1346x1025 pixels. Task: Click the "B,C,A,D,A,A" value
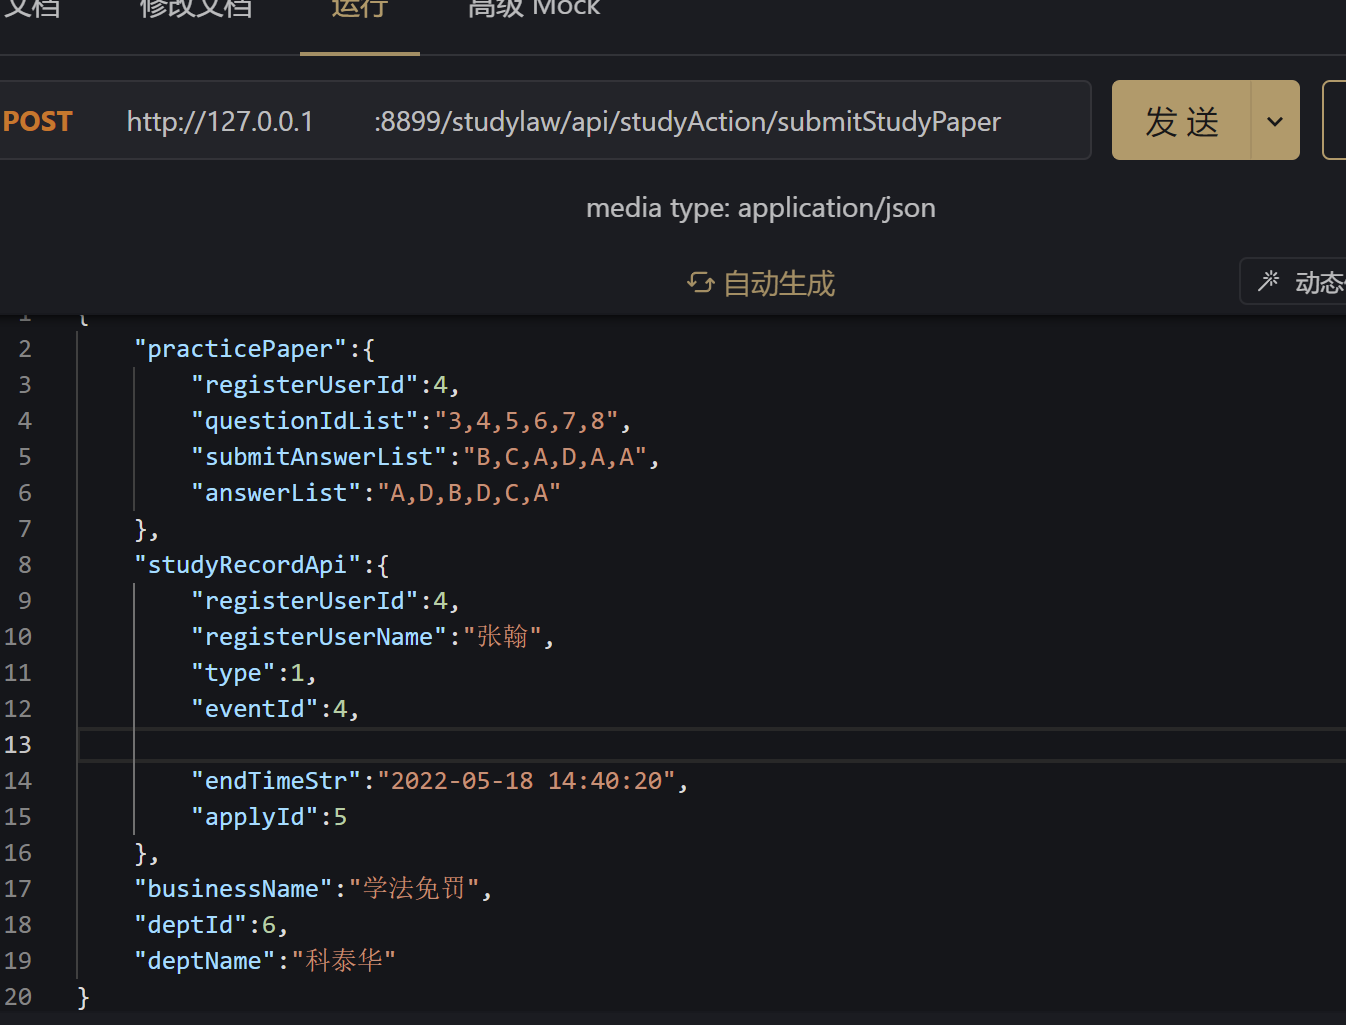click(555, 457)
